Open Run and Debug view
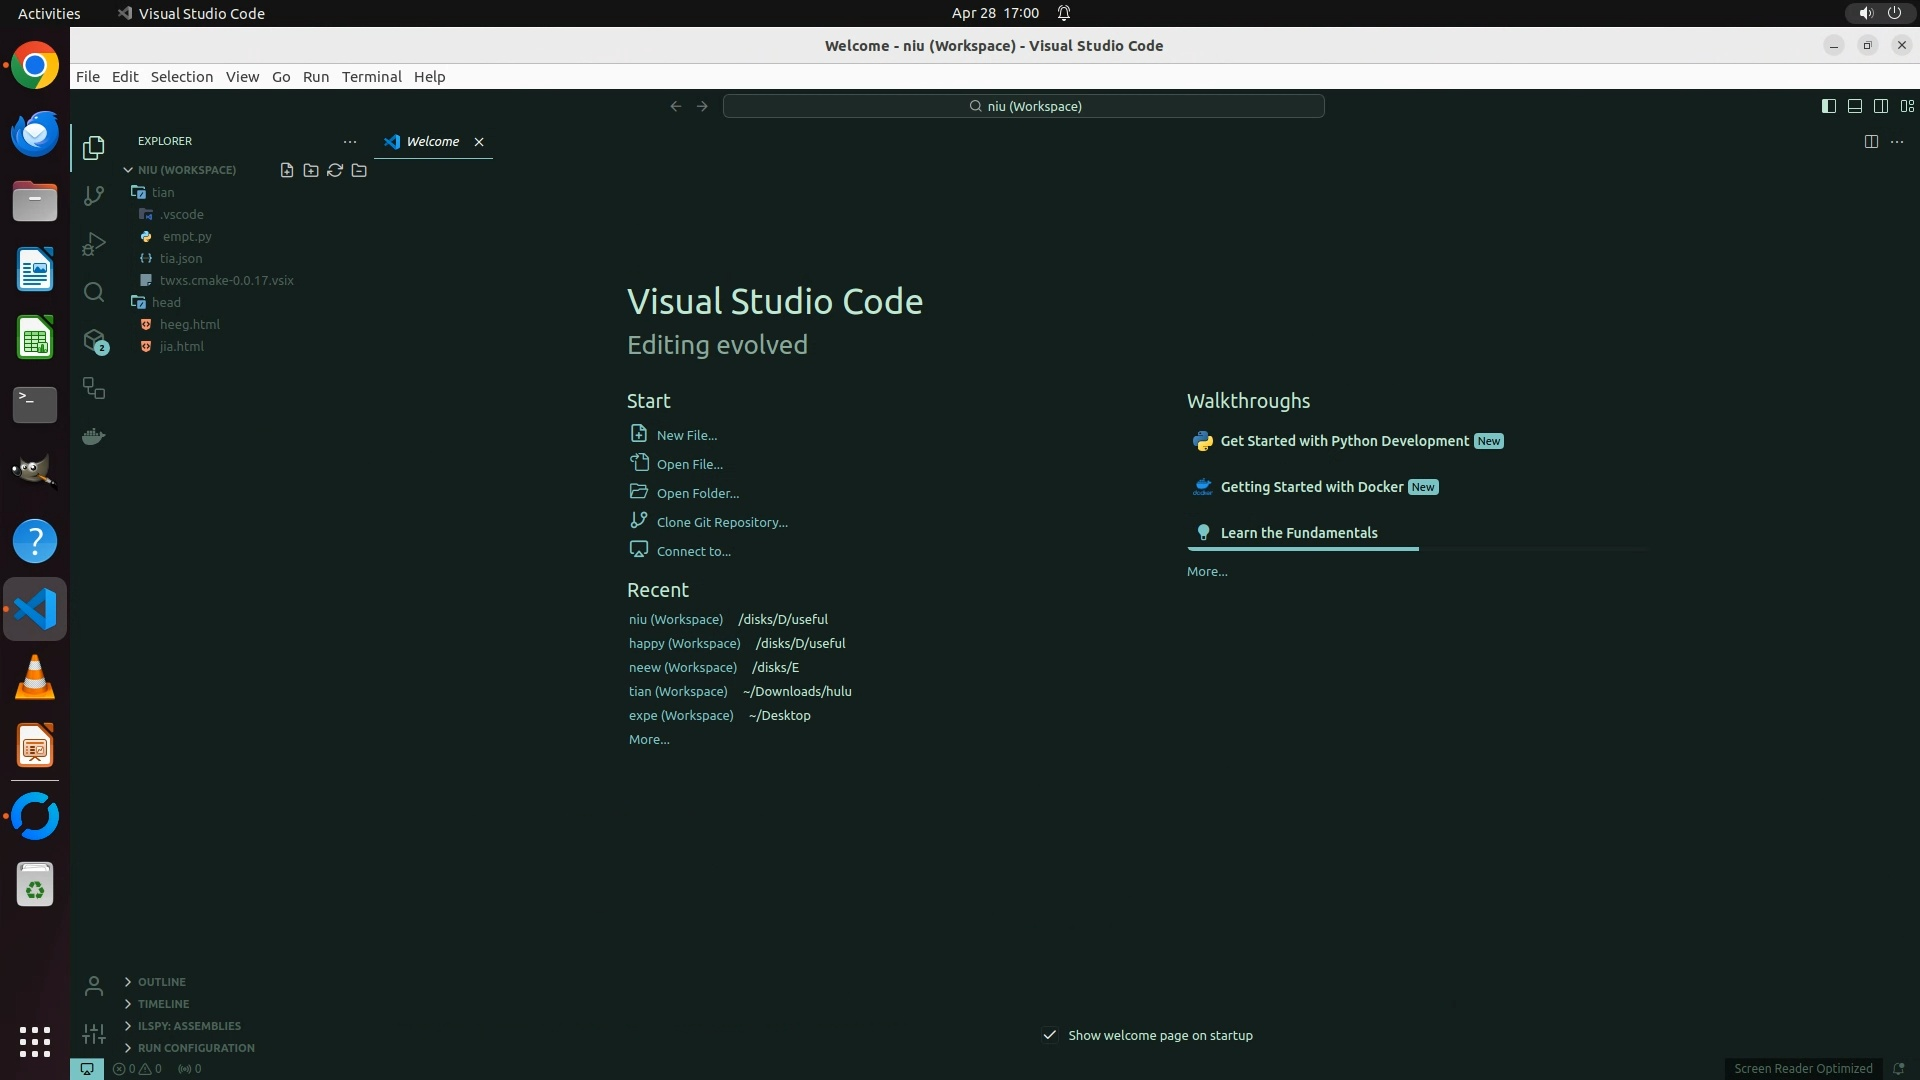Screen dimensions: 1920x1080 [94, 244]
